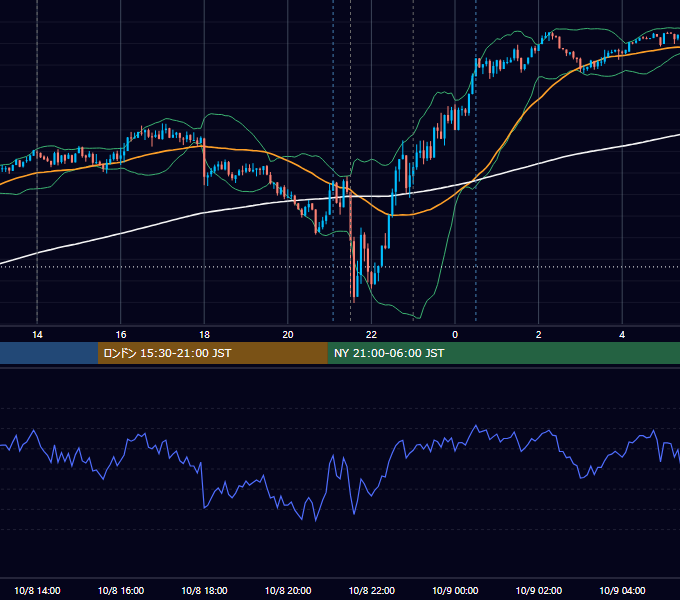Select the blue session bar before London

(x=49, y=353)
